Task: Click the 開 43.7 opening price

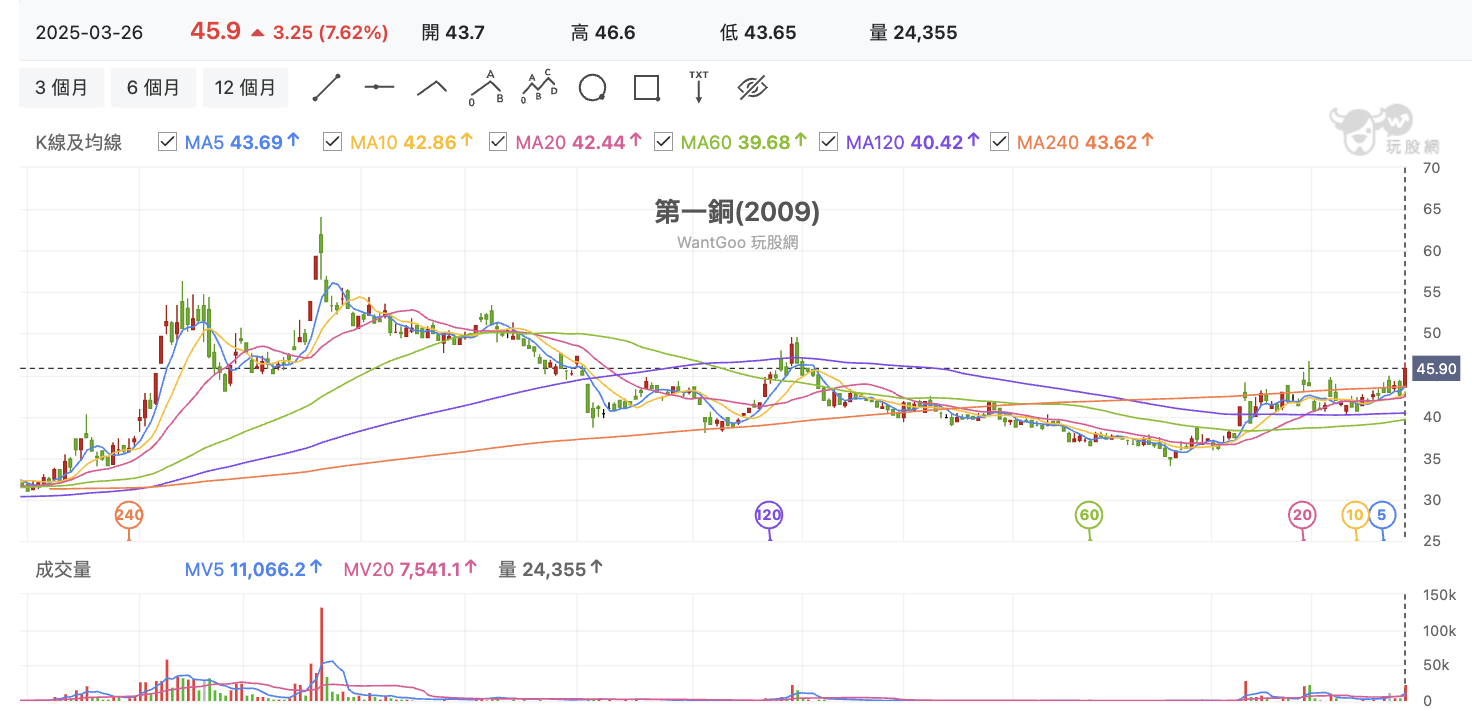Action: click(x=453, y=33)
